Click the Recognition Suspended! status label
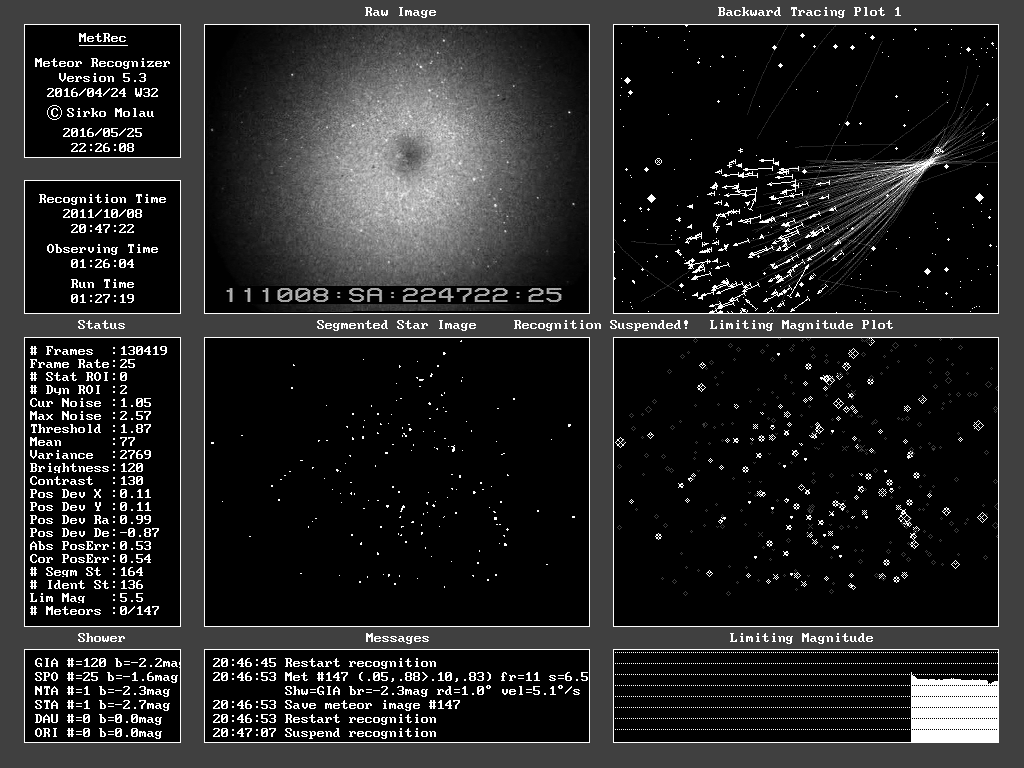This screenshot has height=768, width=1024. [x=601, y=325]
